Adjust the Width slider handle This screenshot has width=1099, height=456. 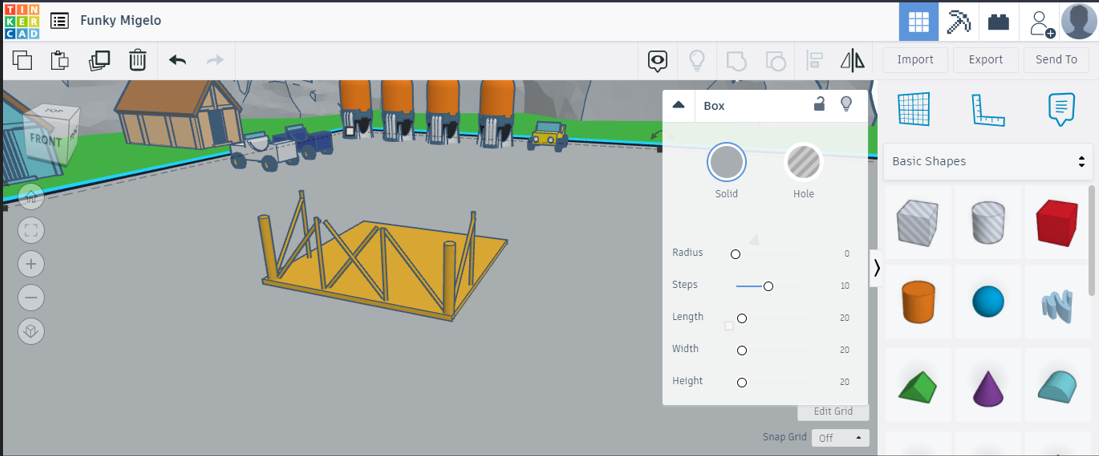[742, 350]
